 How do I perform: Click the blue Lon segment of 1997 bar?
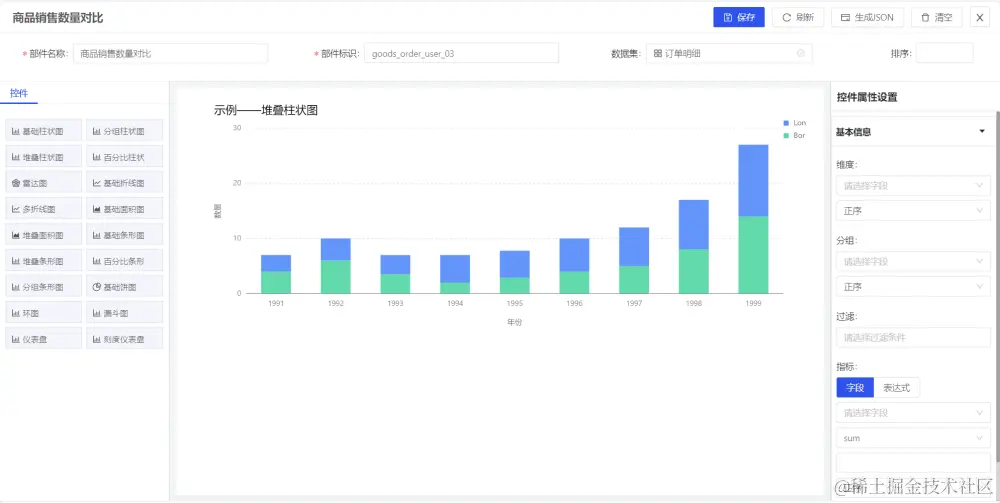coord(634,247)
